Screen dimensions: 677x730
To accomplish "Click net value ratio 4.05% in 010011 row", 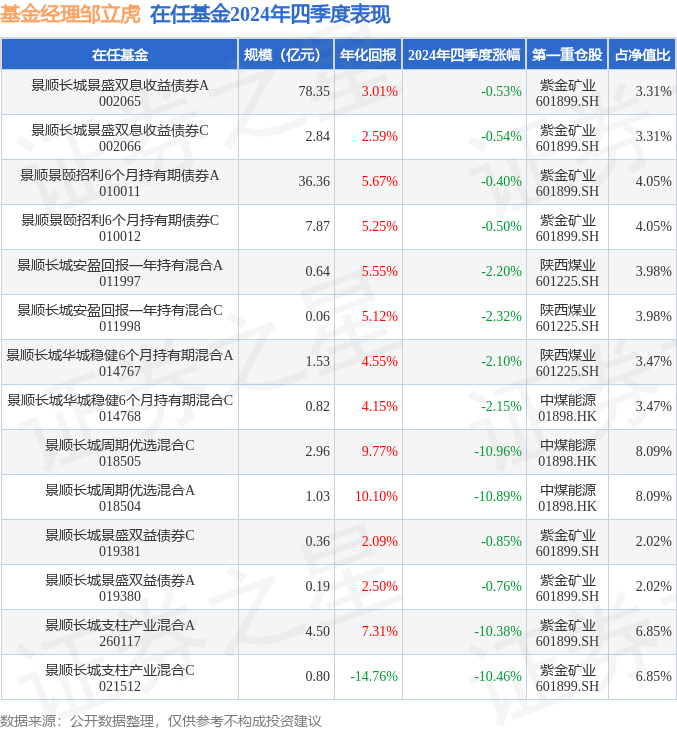I will click(x=653, y=181).
